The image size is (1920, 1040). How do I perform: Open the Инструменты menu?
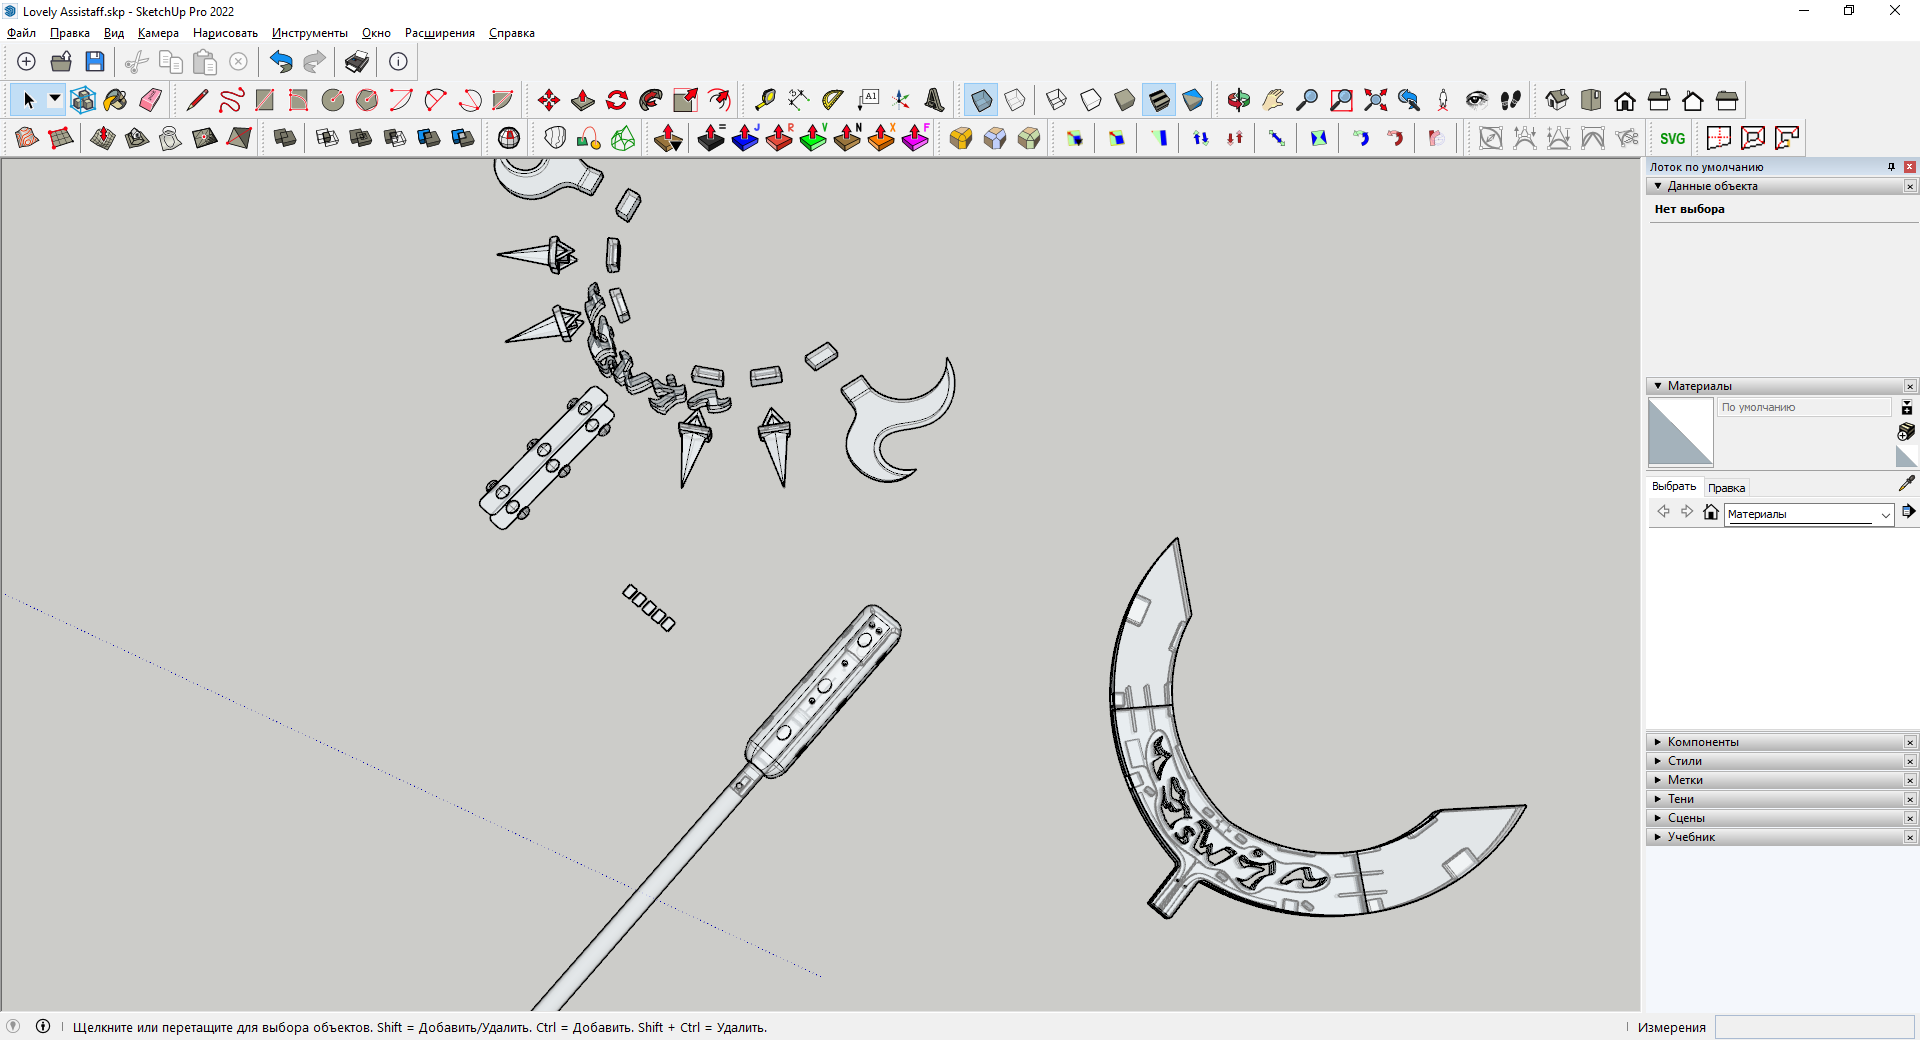(x=310, y=33)
